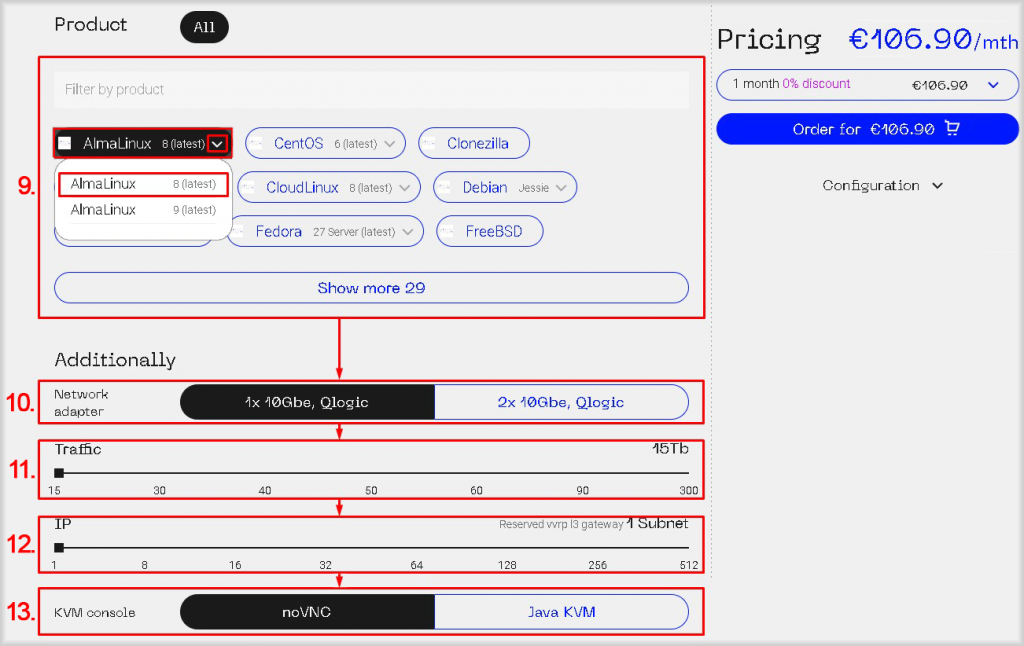
Task: Click the CloudLinux logo icon
Action: 249,187
